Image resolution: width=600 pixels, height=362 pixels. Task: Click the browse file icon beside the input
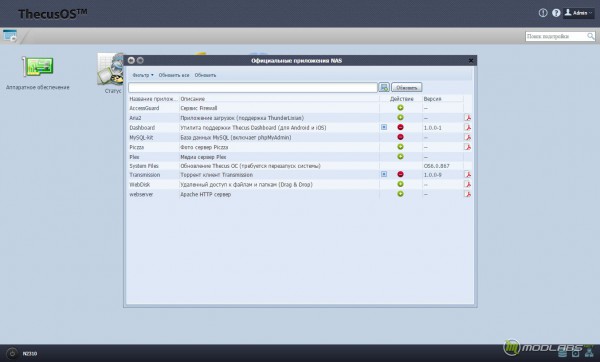coord(384,88)
